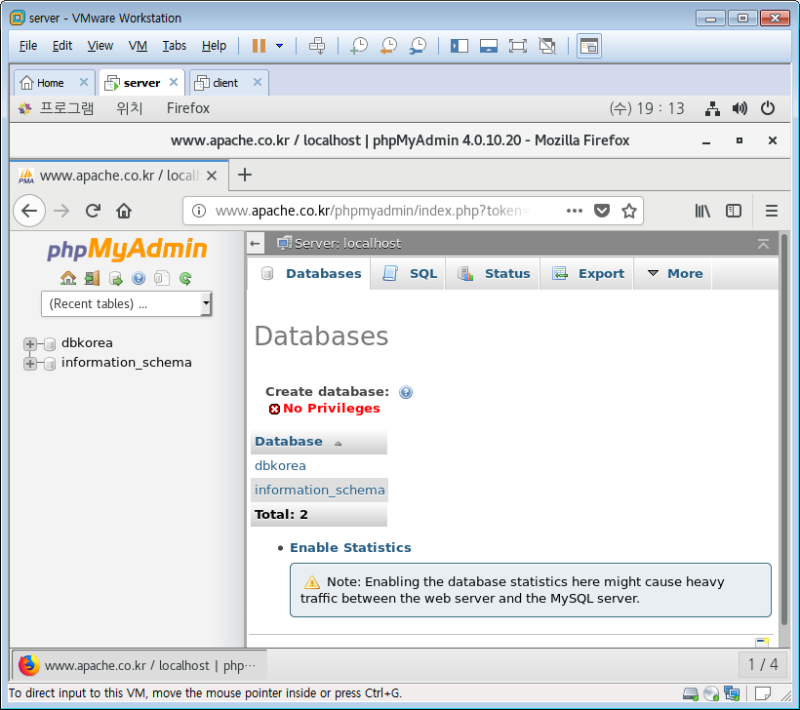This screenshot has width=800, height=710.
Task: Save page to Pocket icon
Action: [x=602, y=211]
